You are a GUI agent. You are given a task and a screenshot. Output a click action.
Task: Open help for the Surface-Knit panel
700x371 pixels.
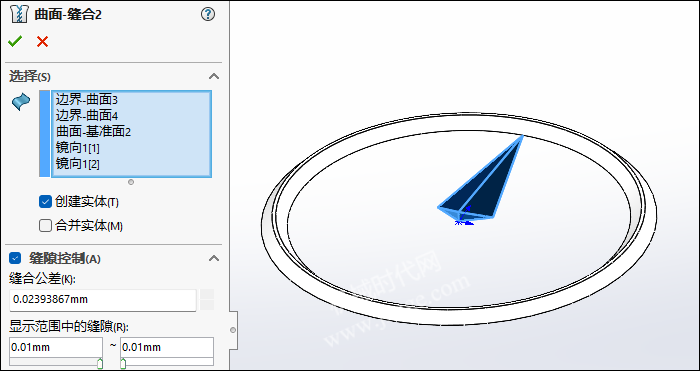[208, 15]
